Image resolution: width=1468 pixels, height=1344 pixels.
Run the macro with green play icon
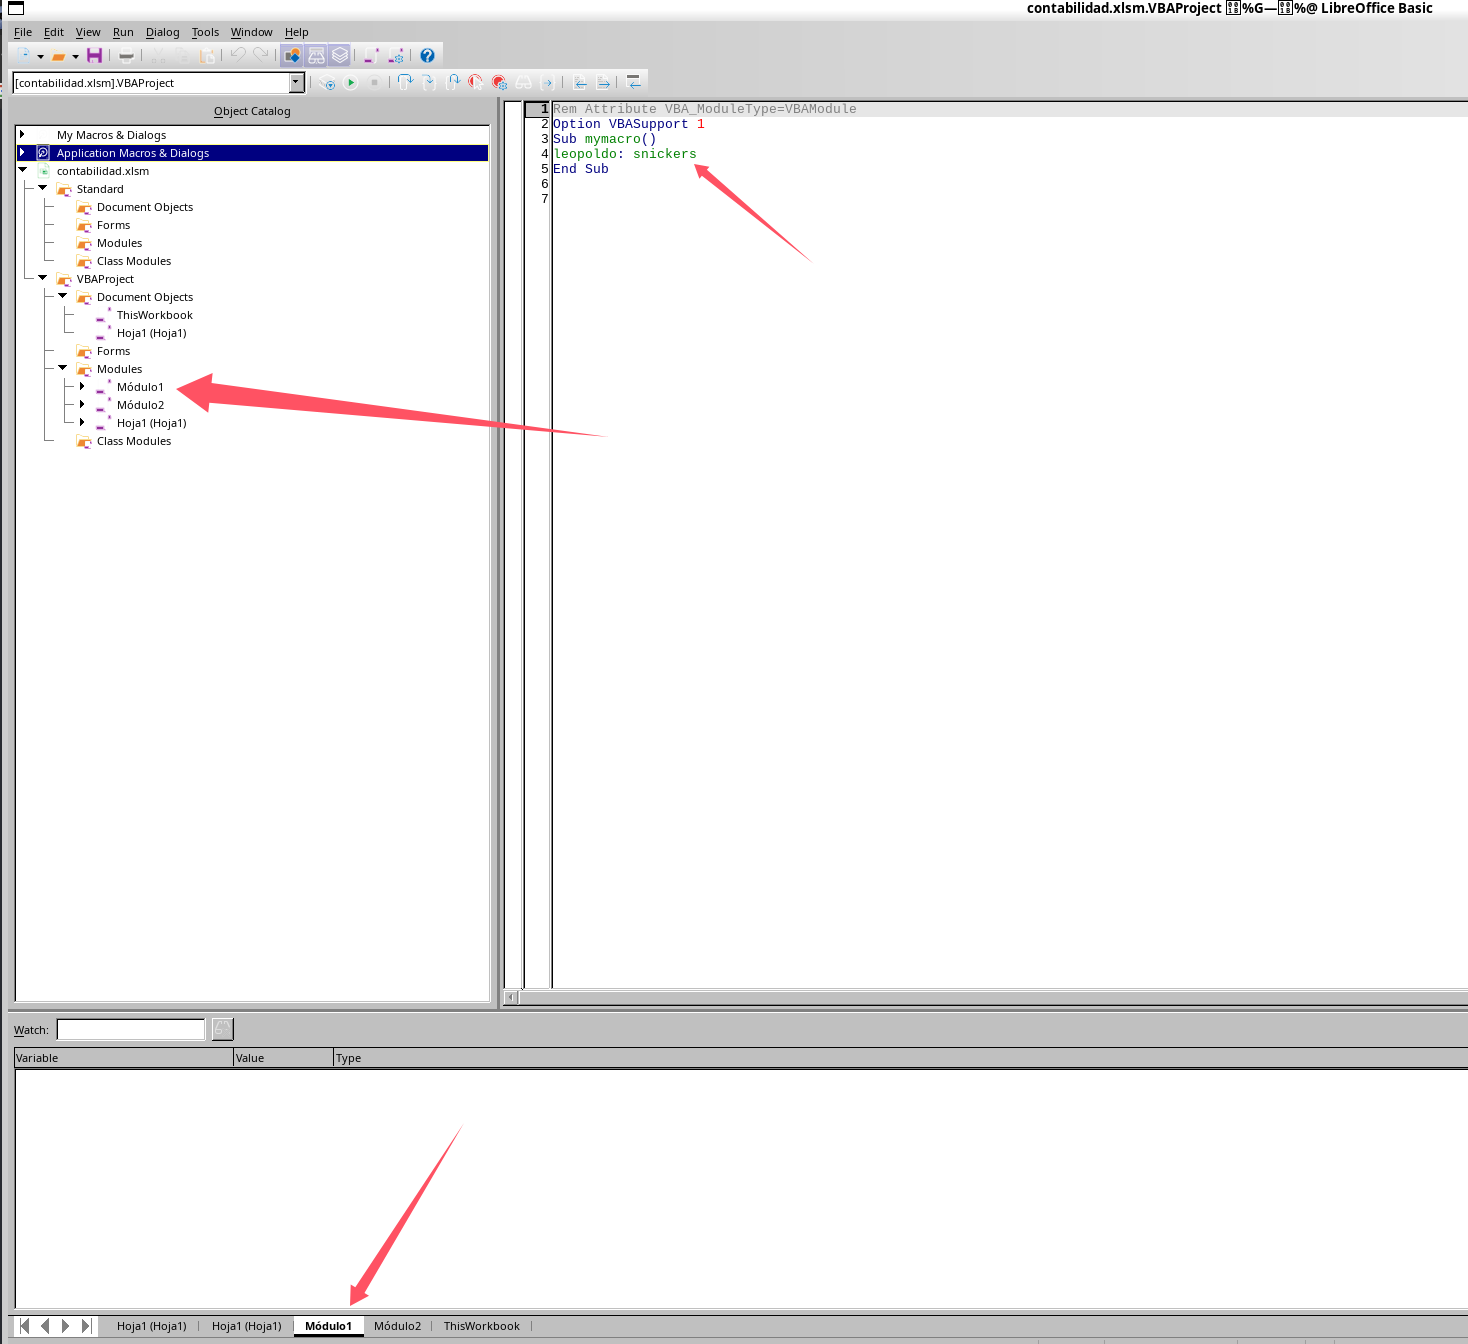coord(351,83)
